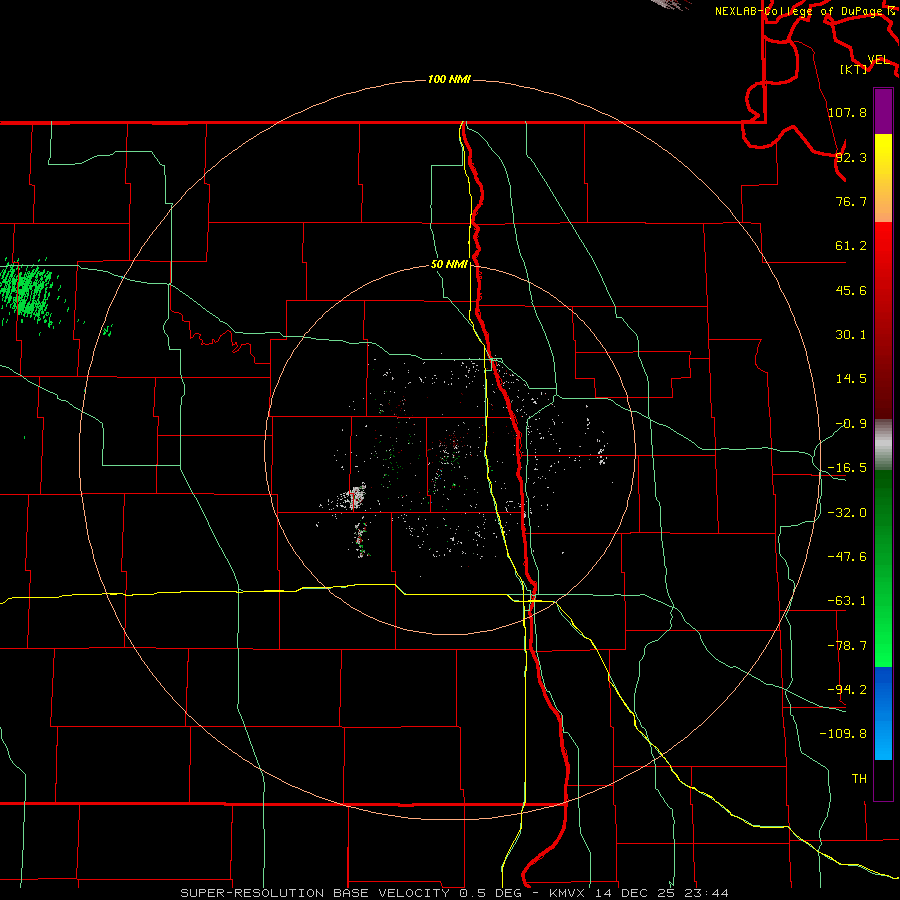Click the blue segment of the color bar
This screenshot has height=900, width=900.
click(x=883, y=713)
